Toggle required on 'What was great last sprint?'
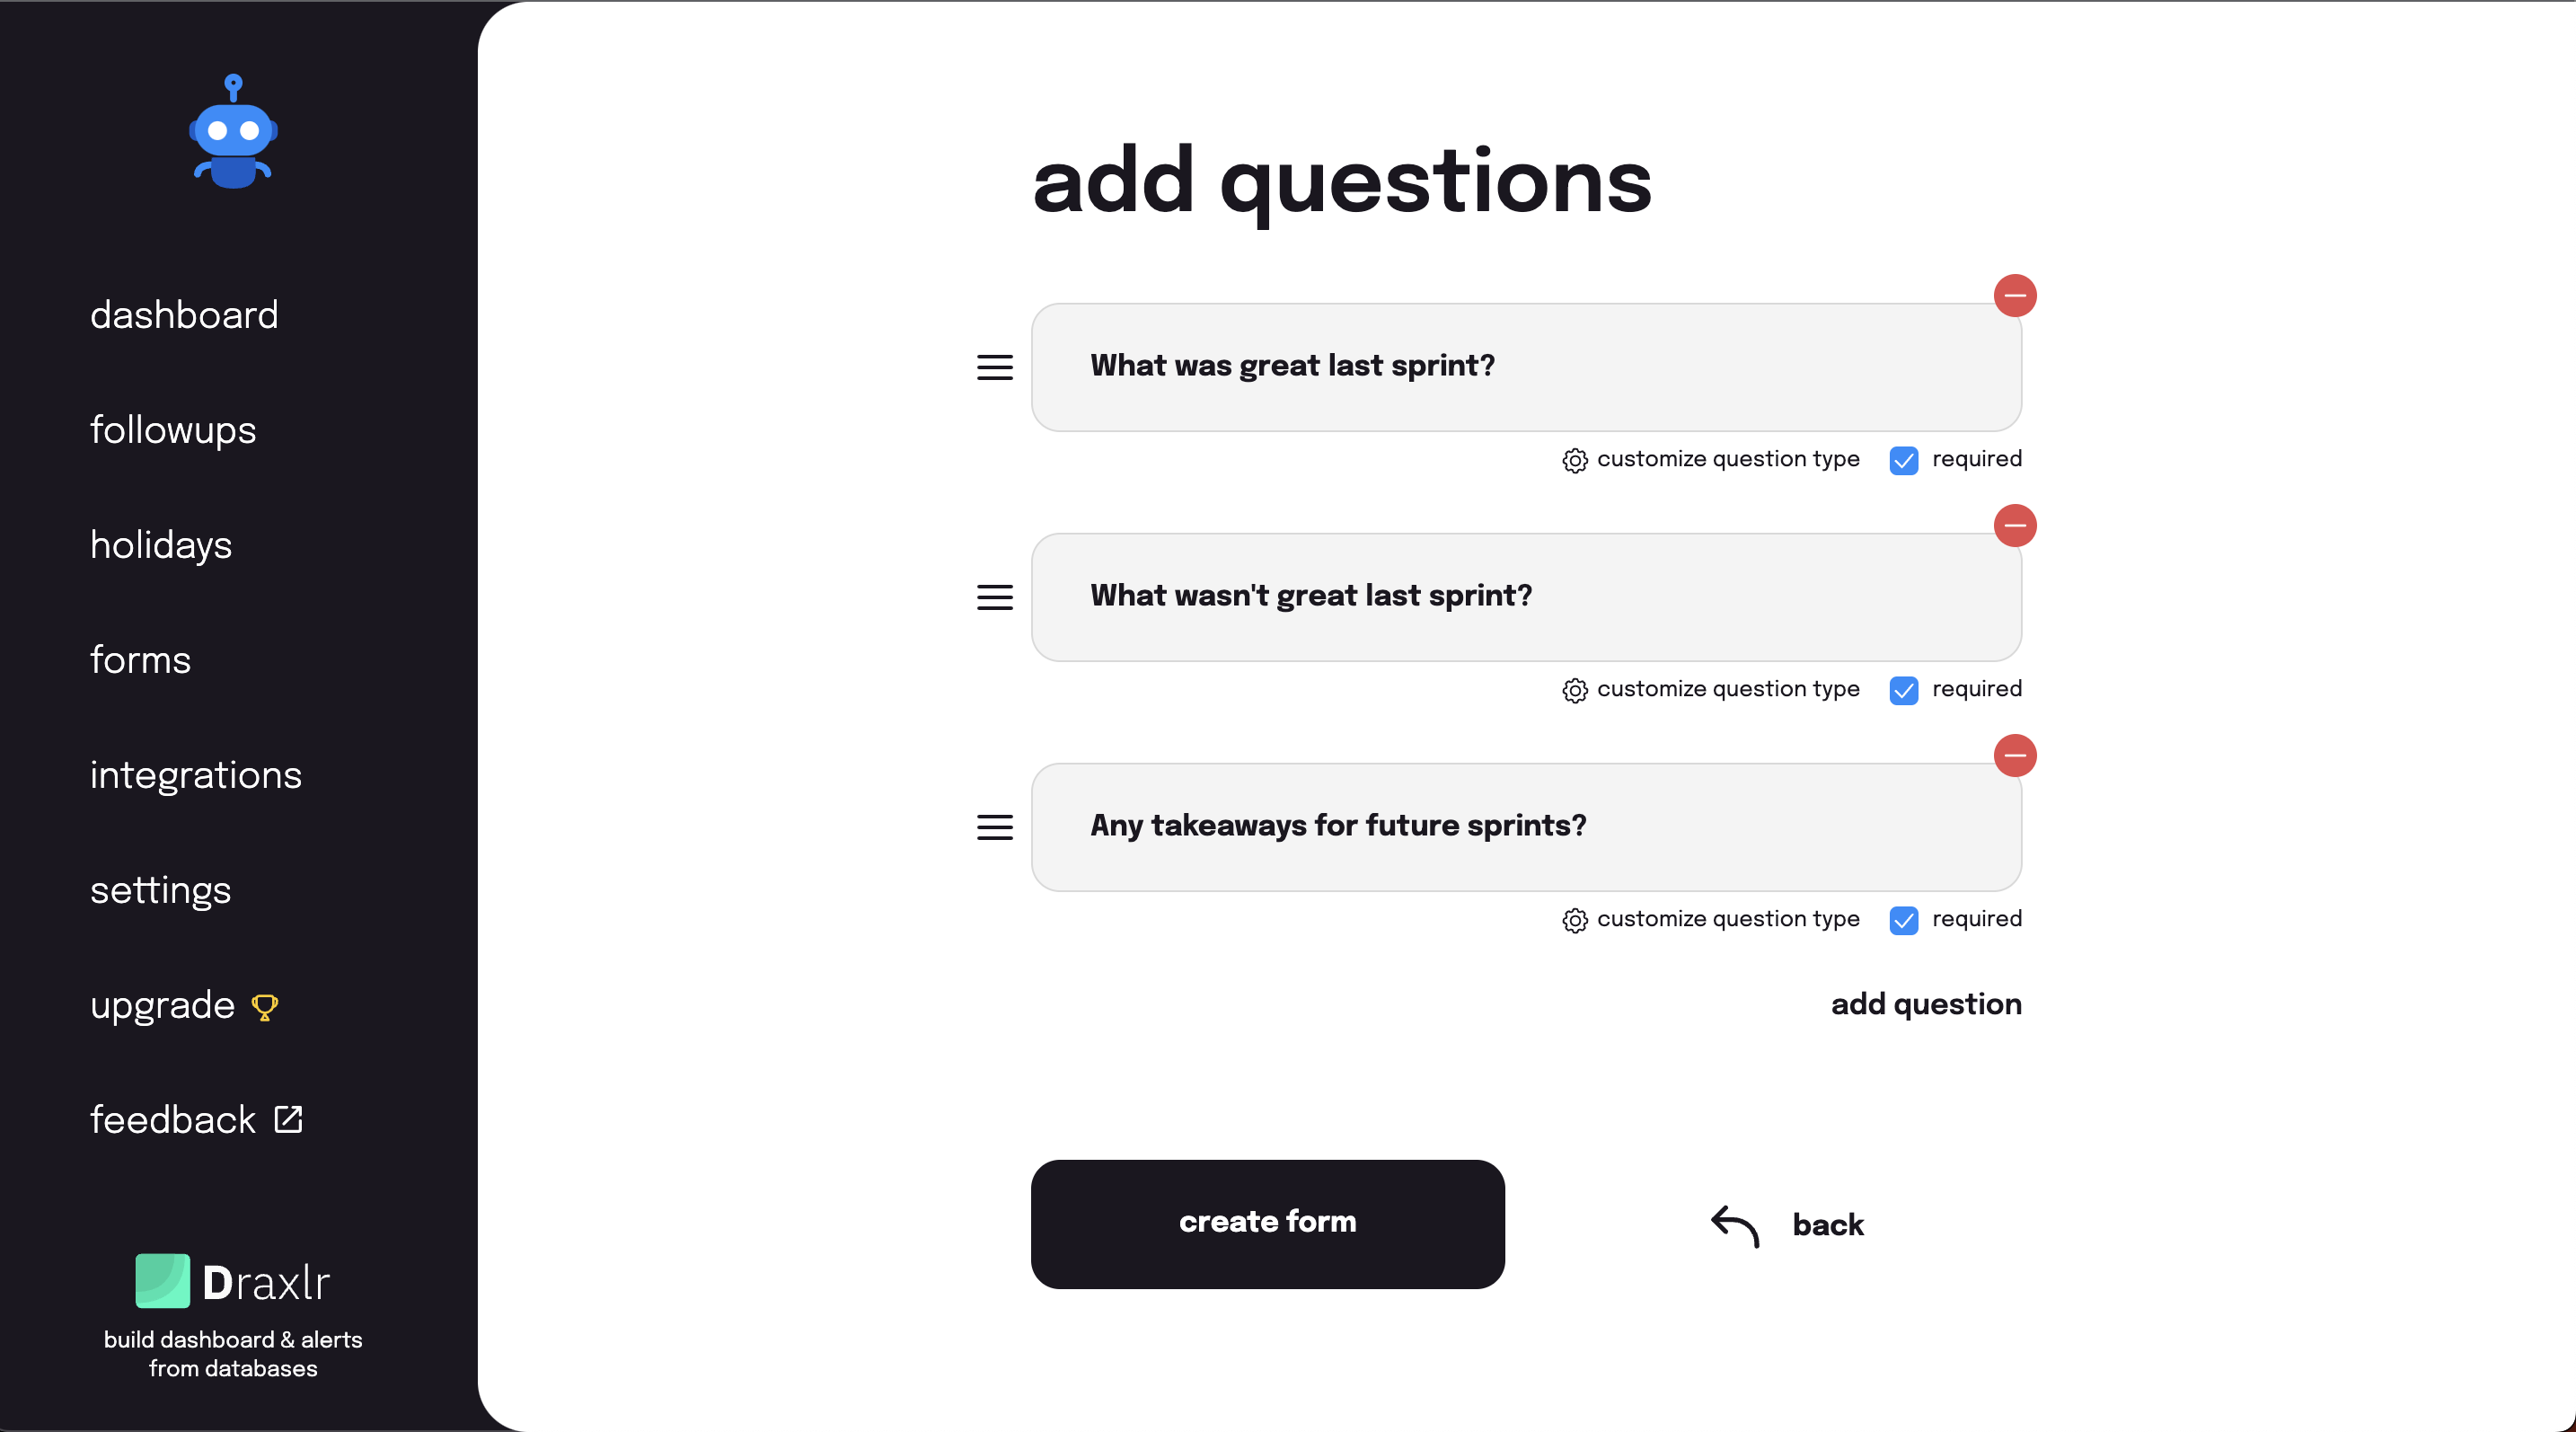Image resolution: width=2576 pixels, height=1432 pixels. pos(1904,460)
